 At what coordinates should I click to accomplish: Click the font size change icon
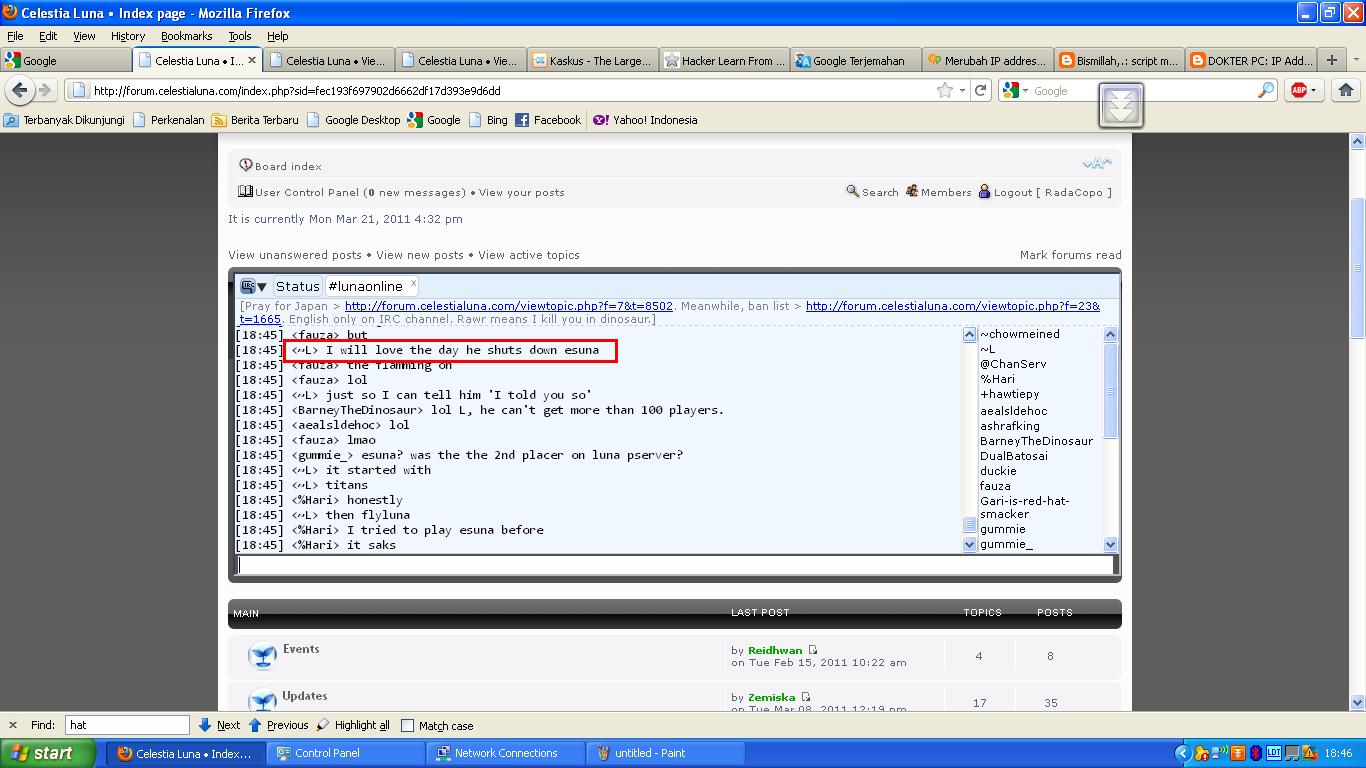point(1096,164)
